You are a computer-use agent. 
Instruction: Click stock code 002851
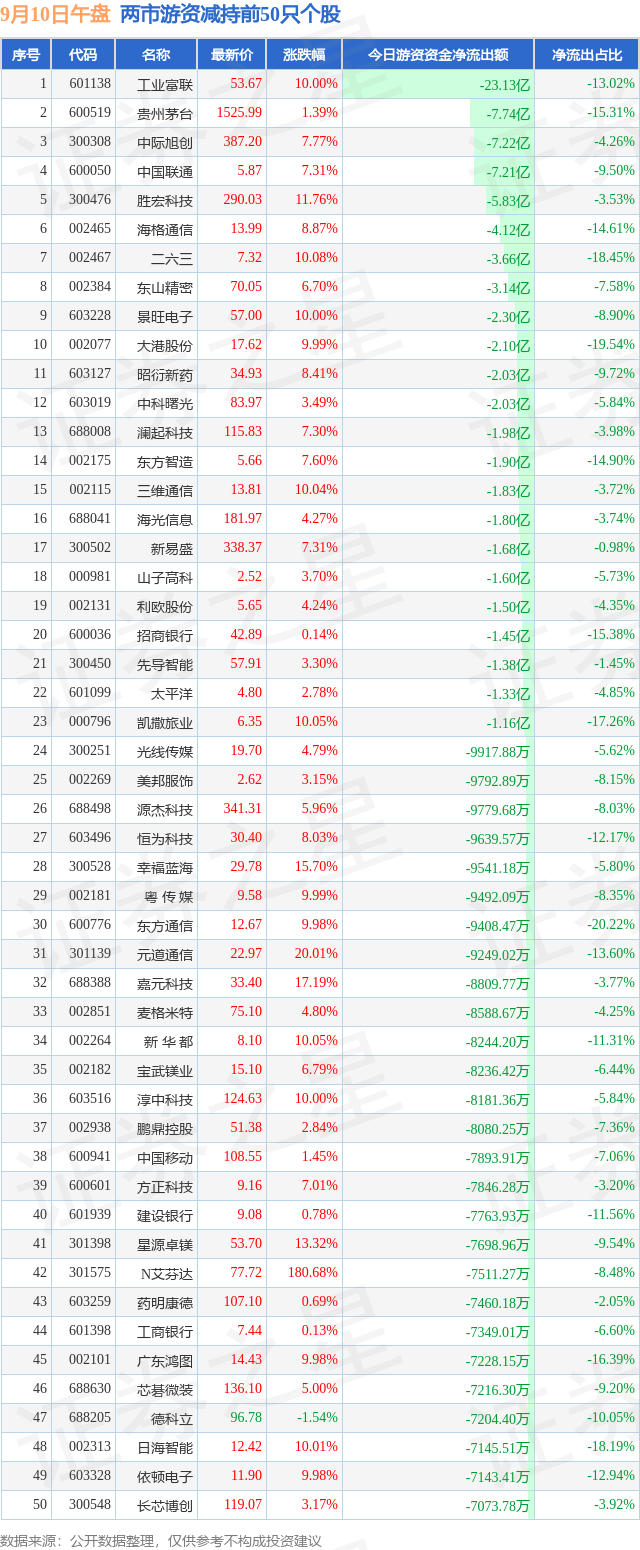point(89,1012)
